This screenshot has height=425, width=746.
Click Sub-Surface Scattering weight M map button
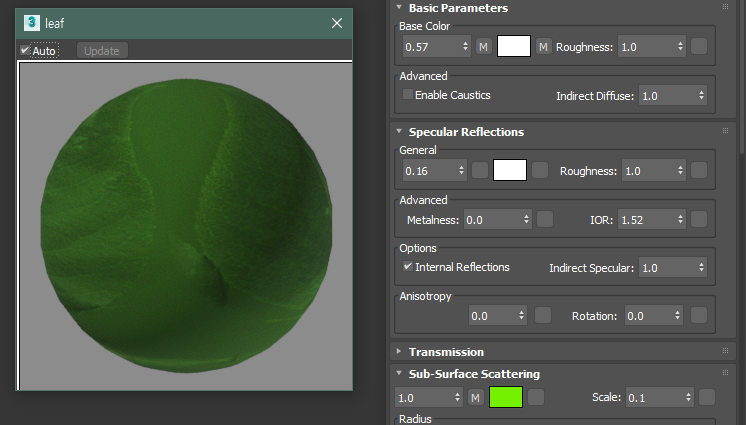point(476,398)
